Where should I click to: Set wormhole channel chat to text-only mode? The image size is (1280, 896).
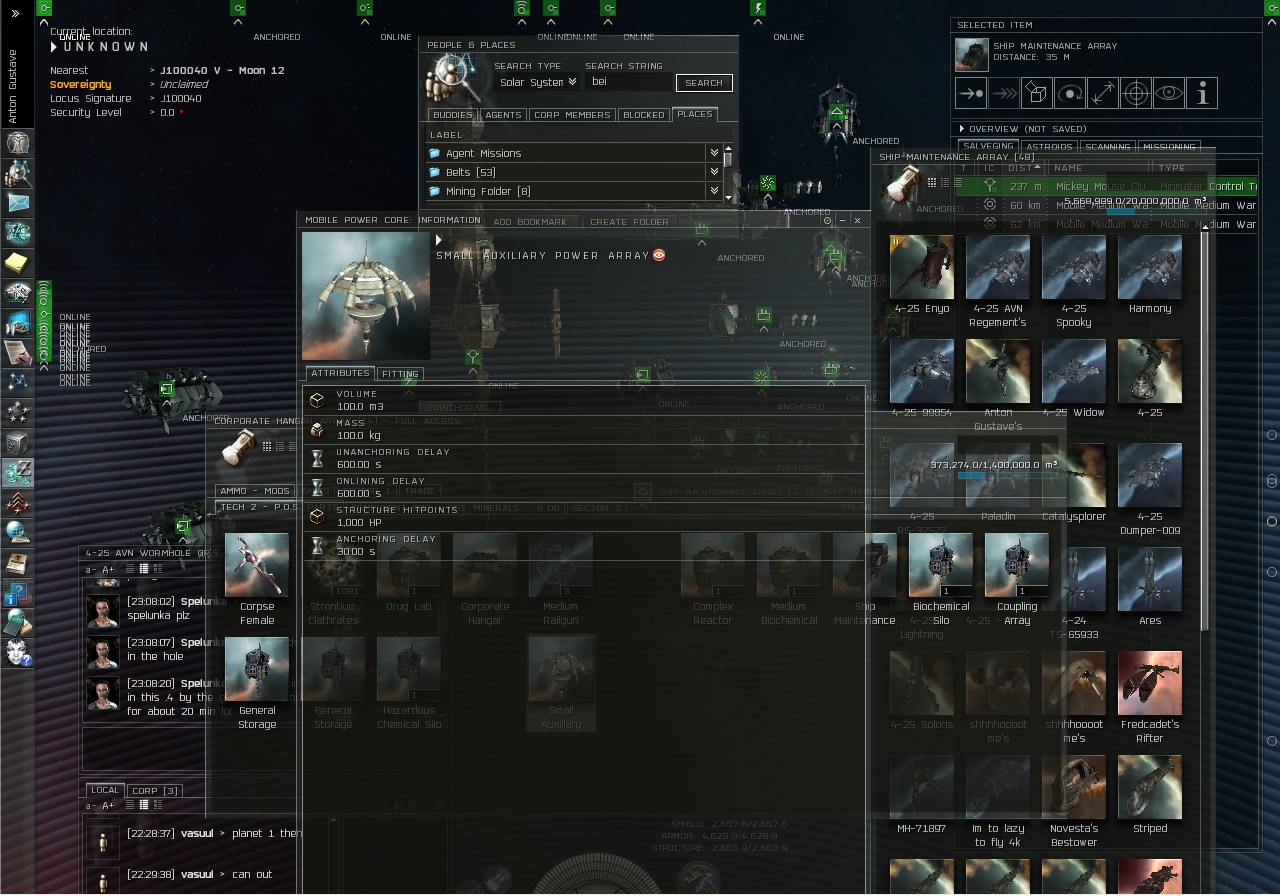[130, 569]
